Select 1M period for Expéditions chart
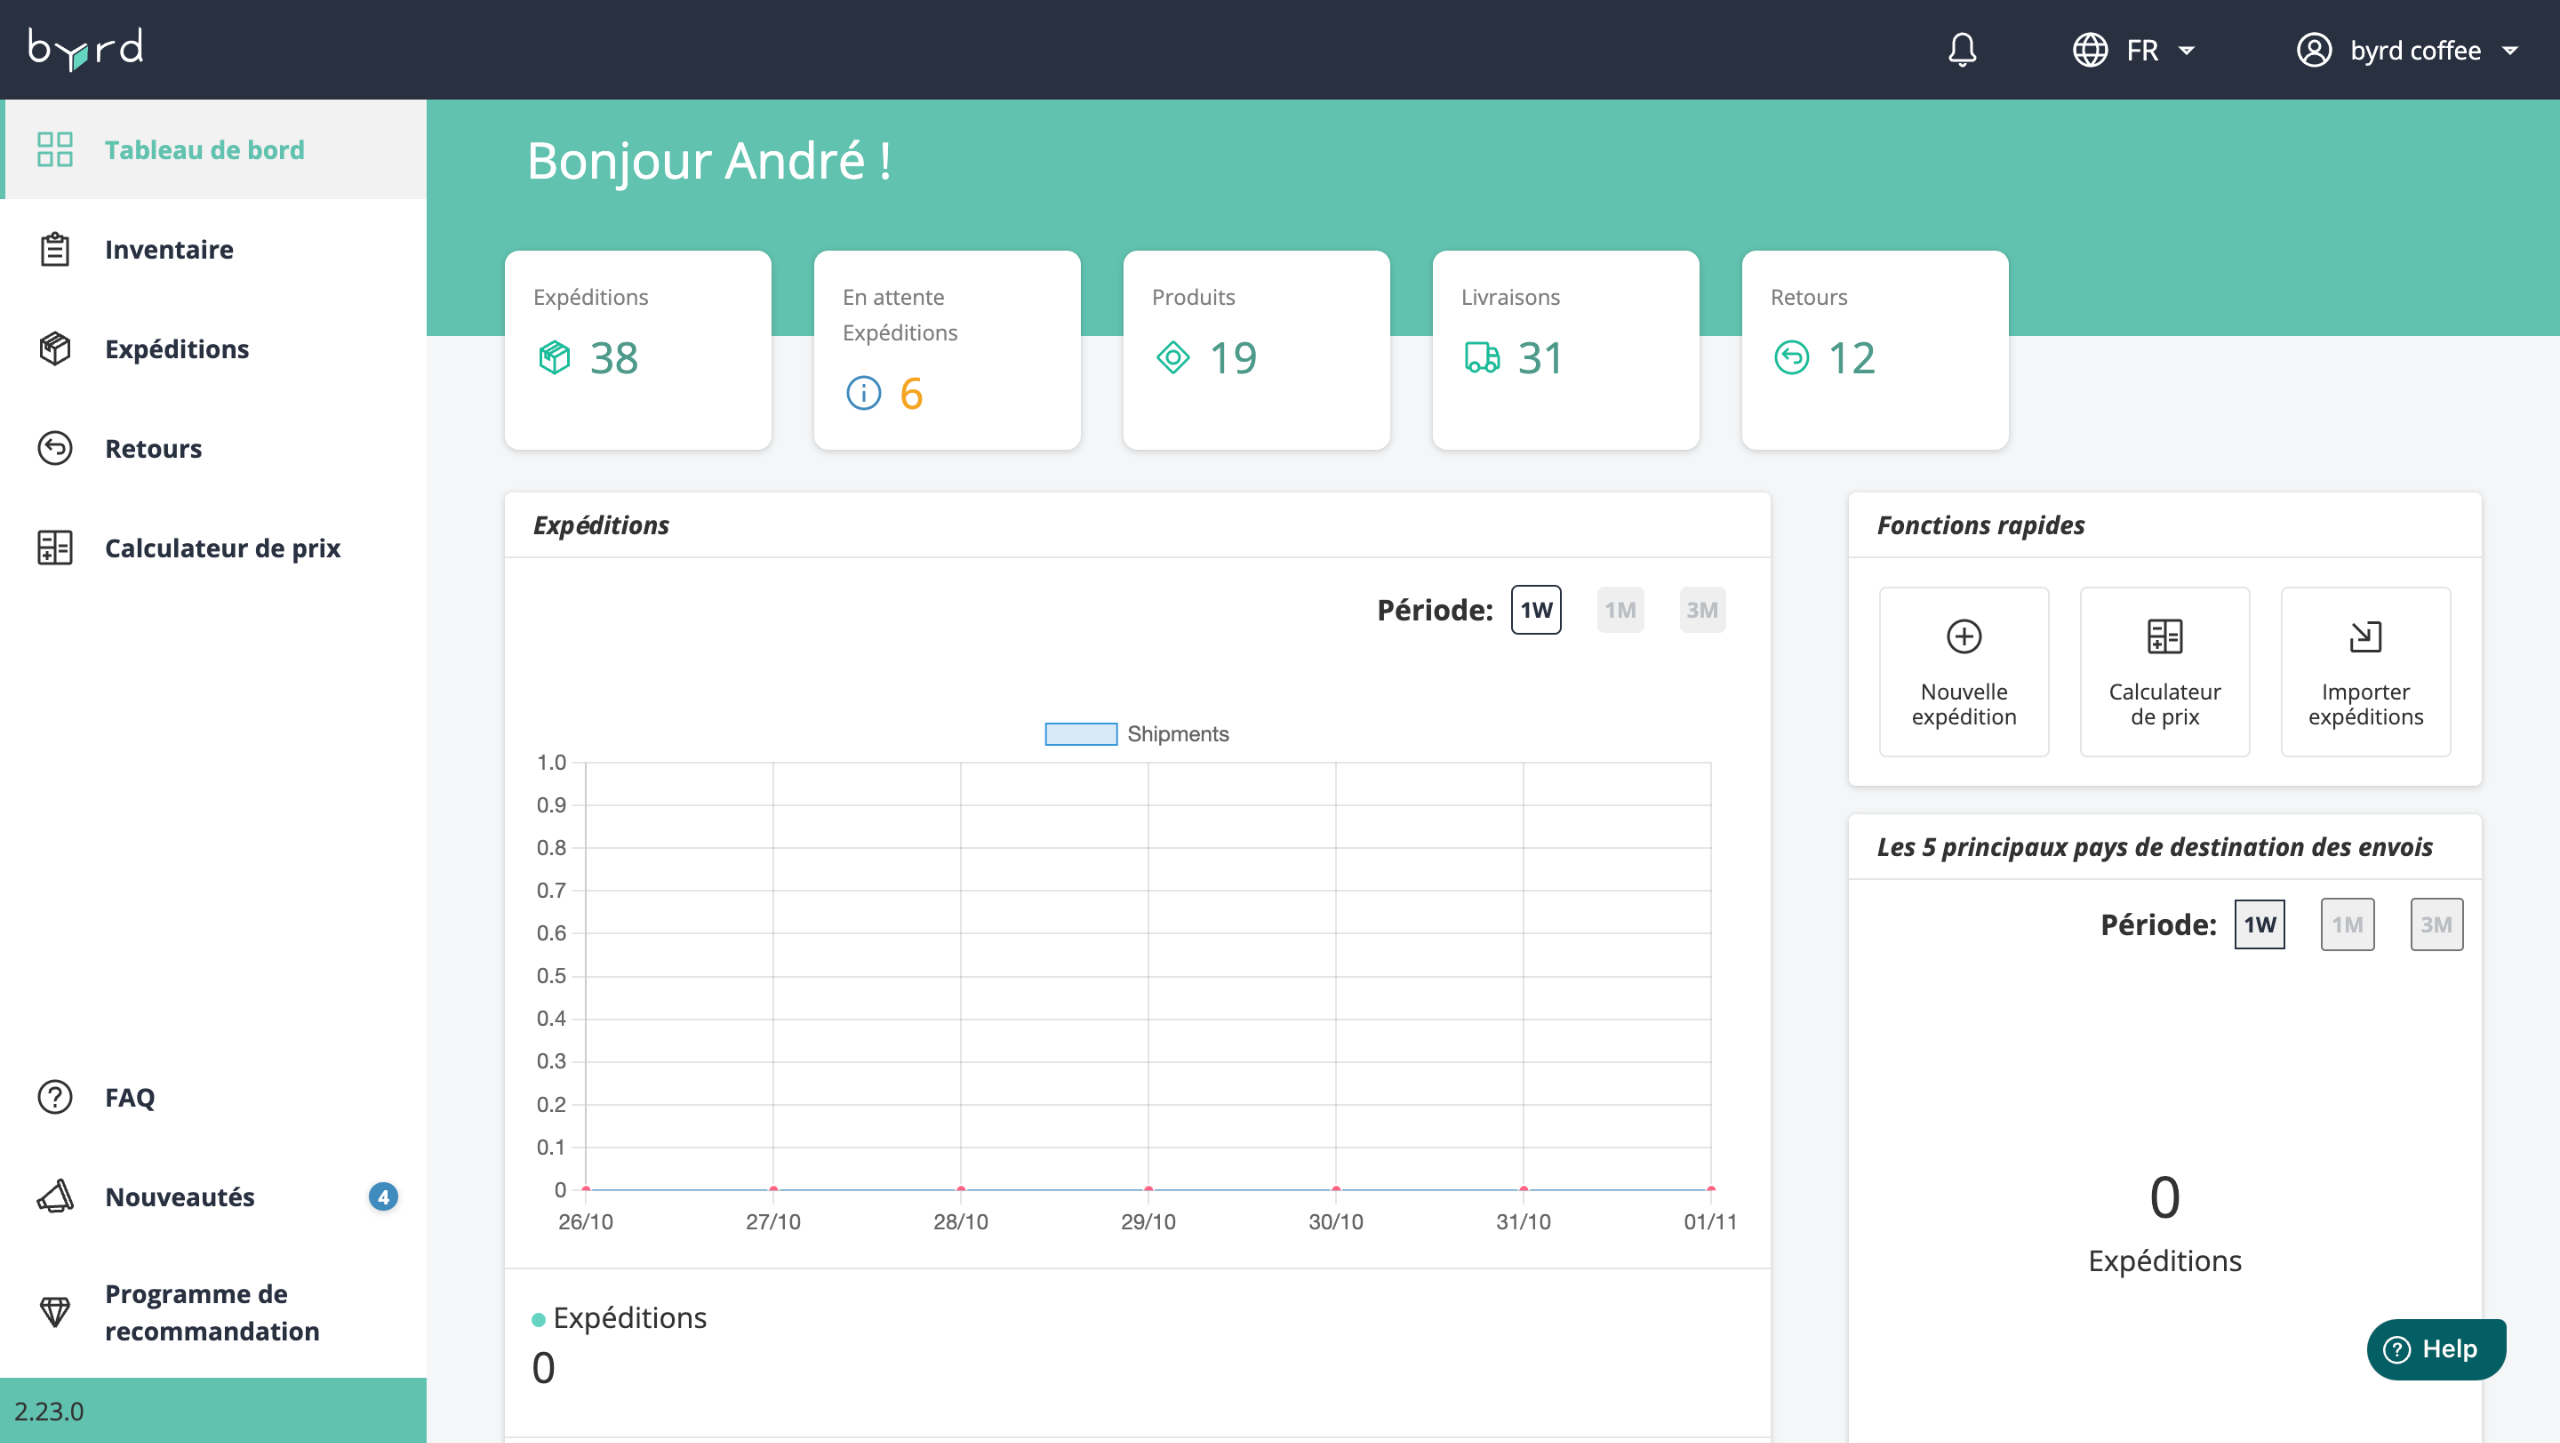2560x1443 pixels. (x=1620, y=610)
